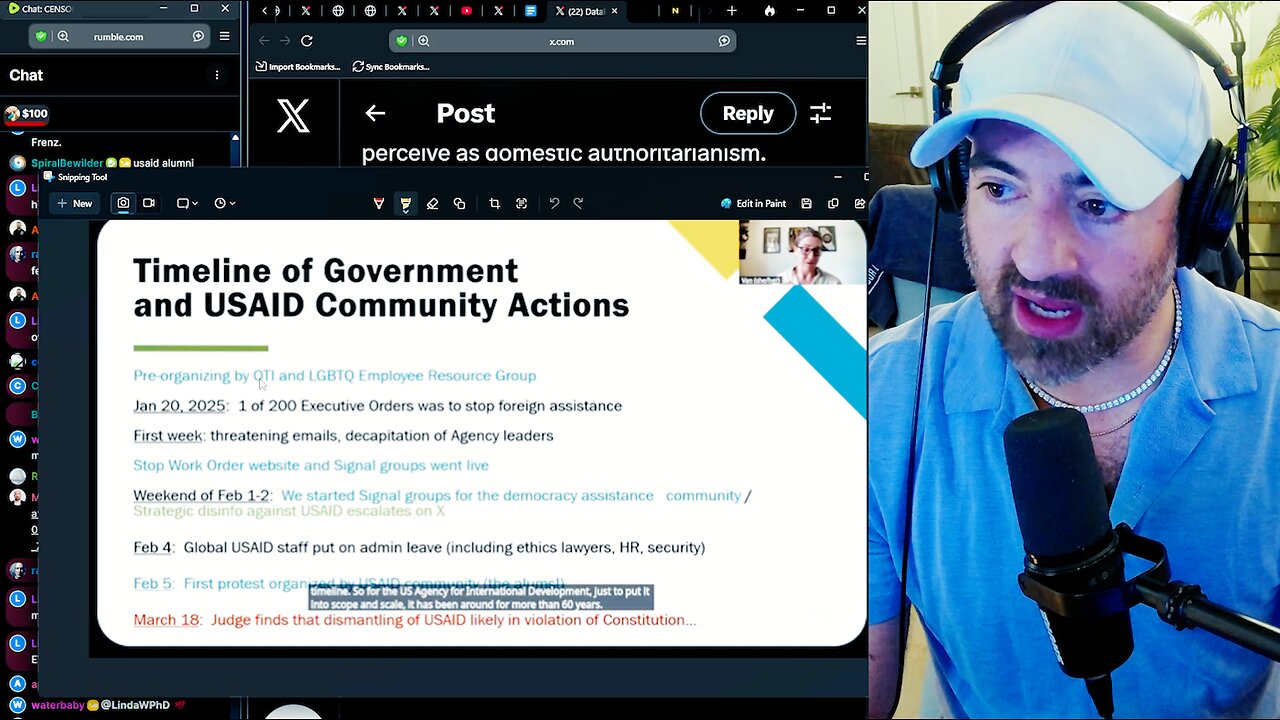Click the 'Weekend of Feb 1-2' text

tap(201, 495)
